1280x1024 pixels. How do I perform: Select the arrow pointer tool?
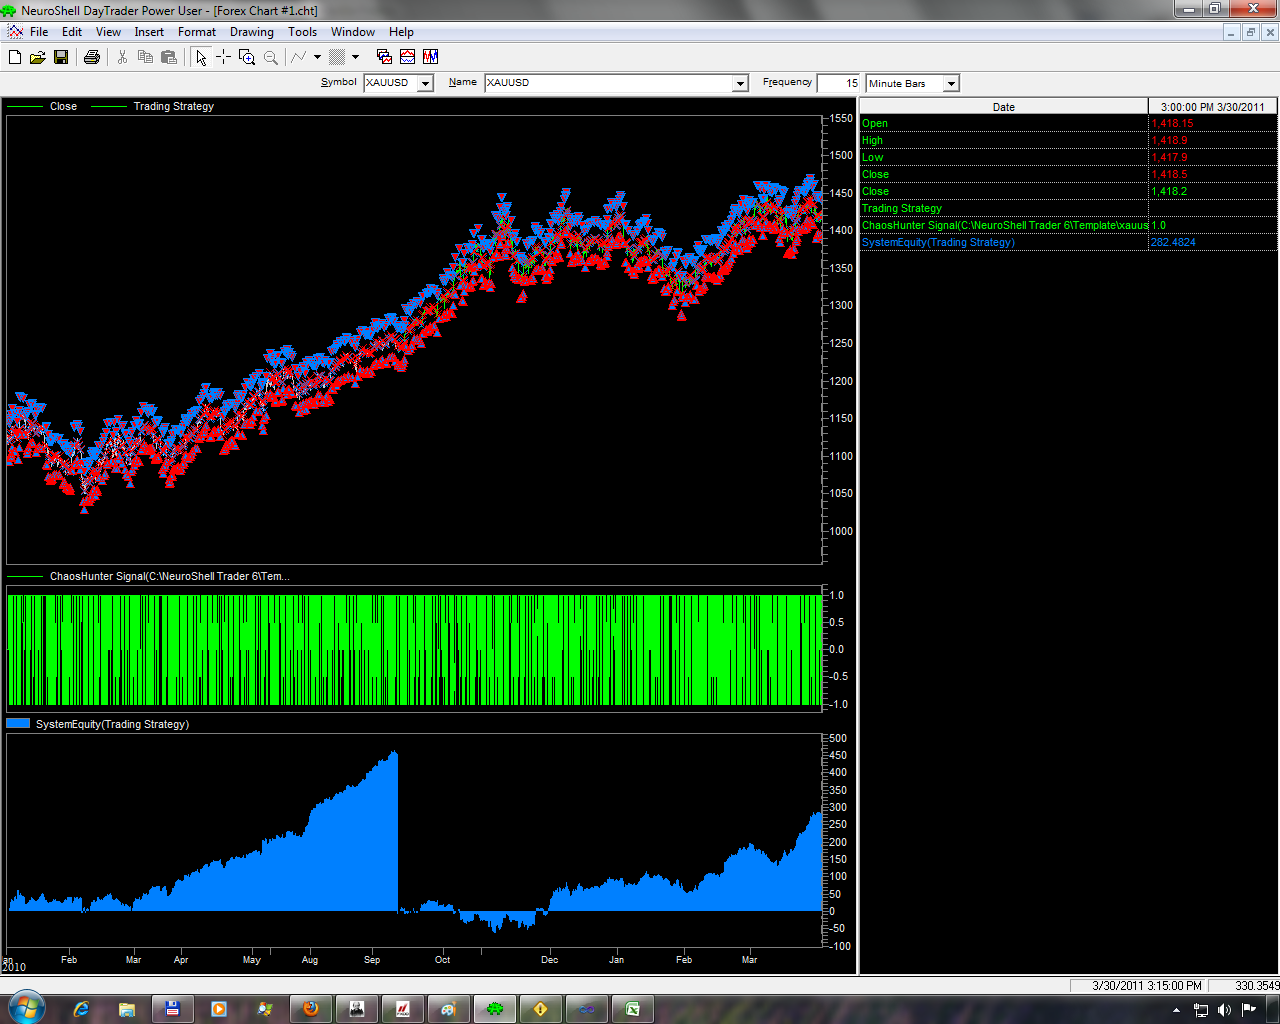201,57
